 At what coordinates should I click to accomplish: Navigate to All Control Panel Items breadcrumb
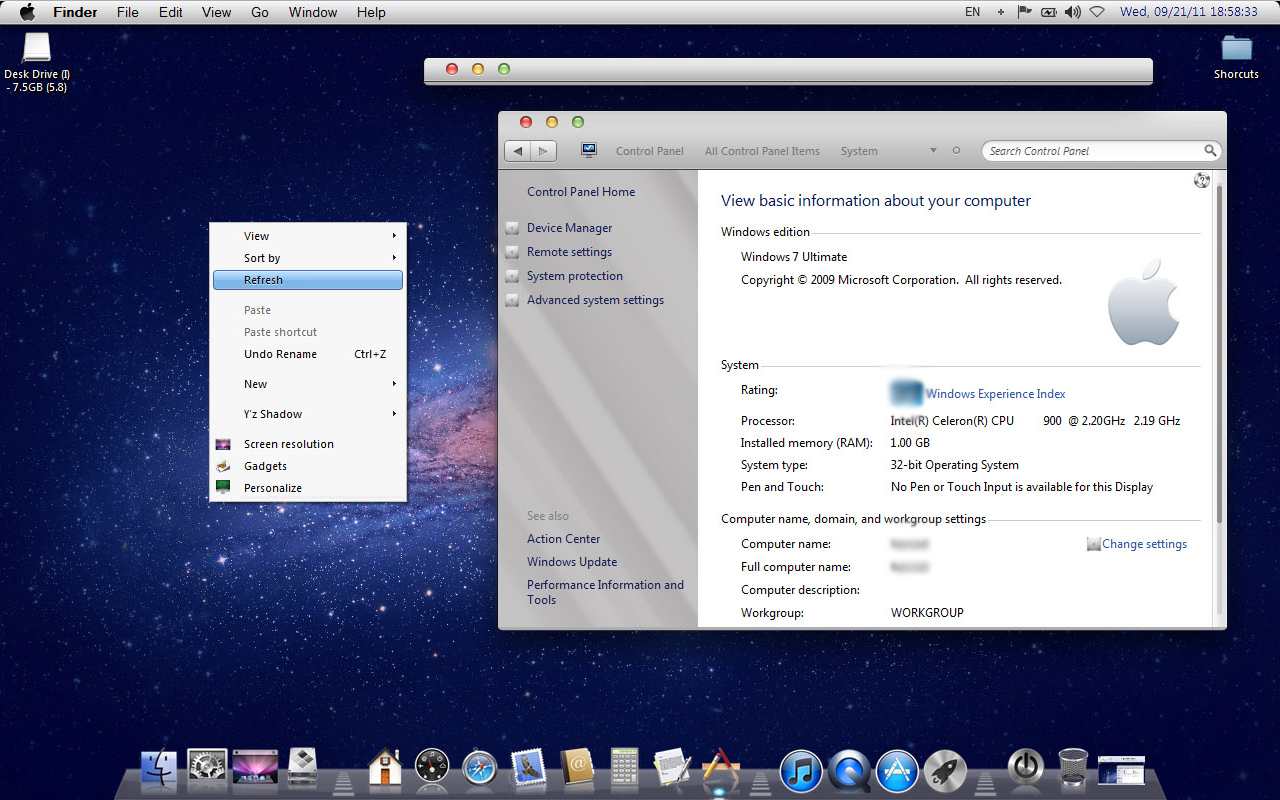tap(762, 151)
